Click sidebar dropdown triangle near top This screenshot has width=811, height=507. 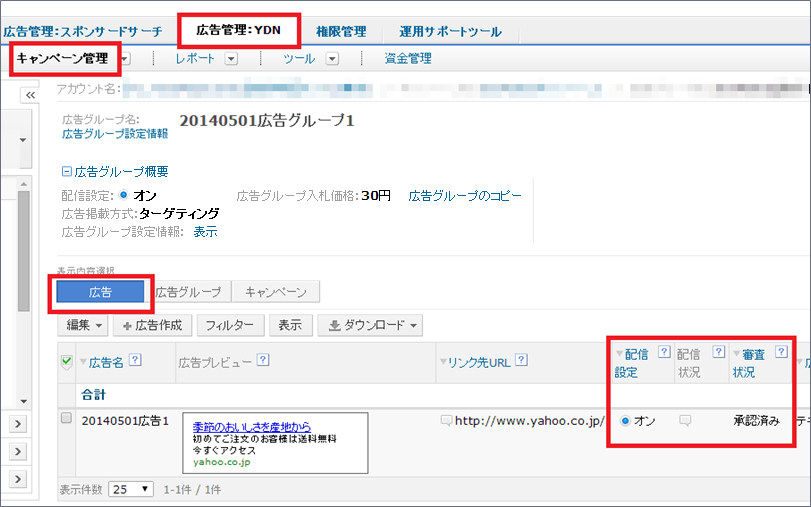point(23,140)
